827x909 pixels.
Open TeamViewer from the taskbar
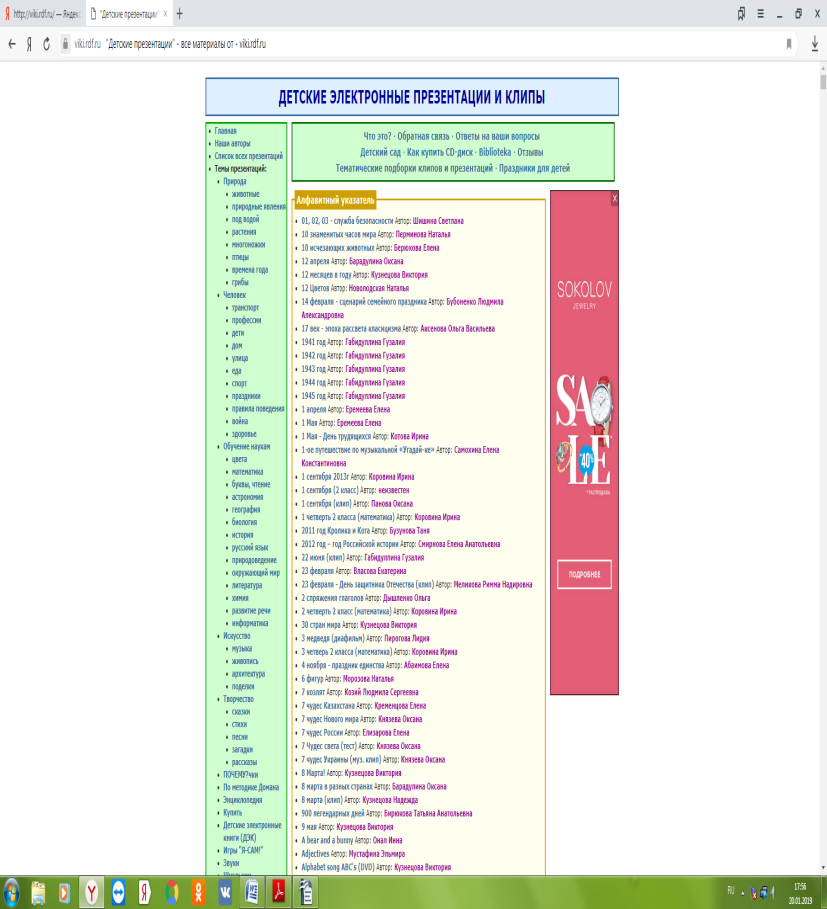118,893
